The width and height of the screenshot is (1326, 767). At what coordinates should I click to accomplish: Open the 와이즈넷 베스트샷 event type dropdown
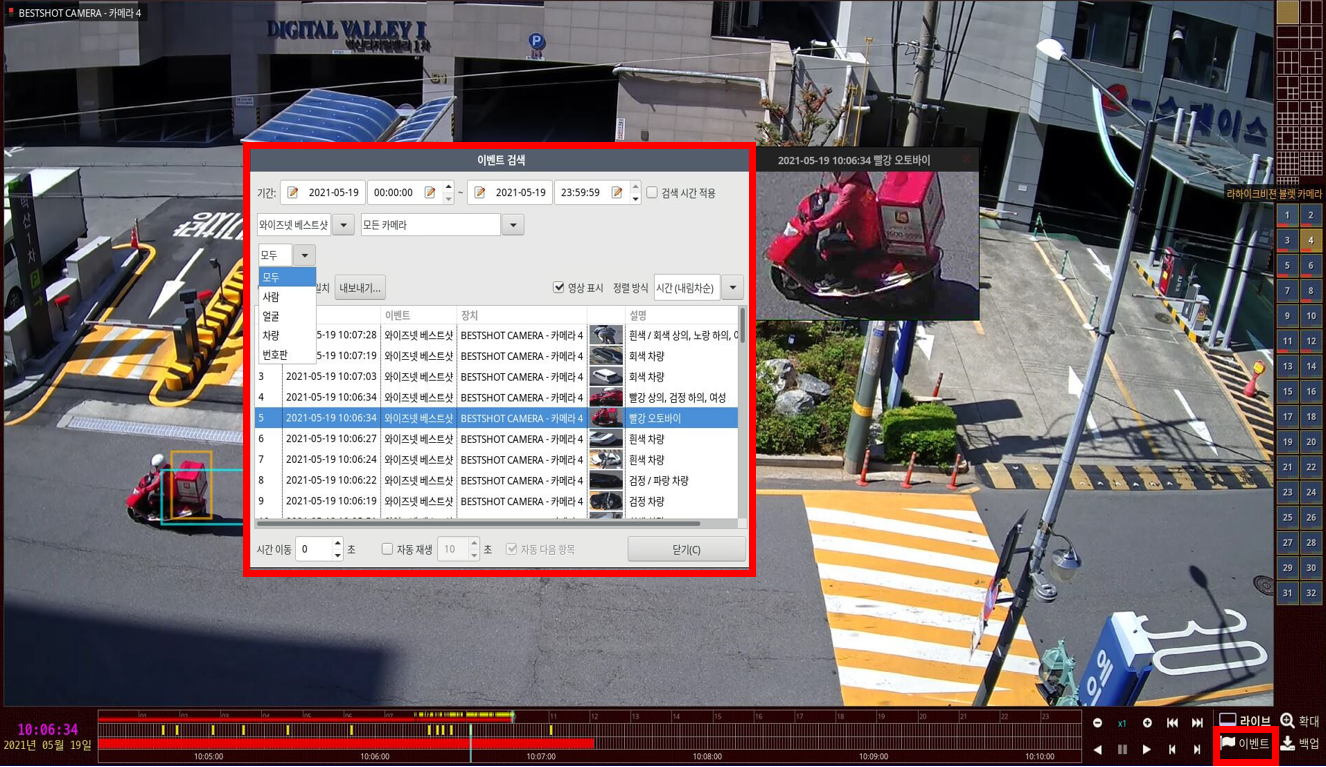(343, 225)
